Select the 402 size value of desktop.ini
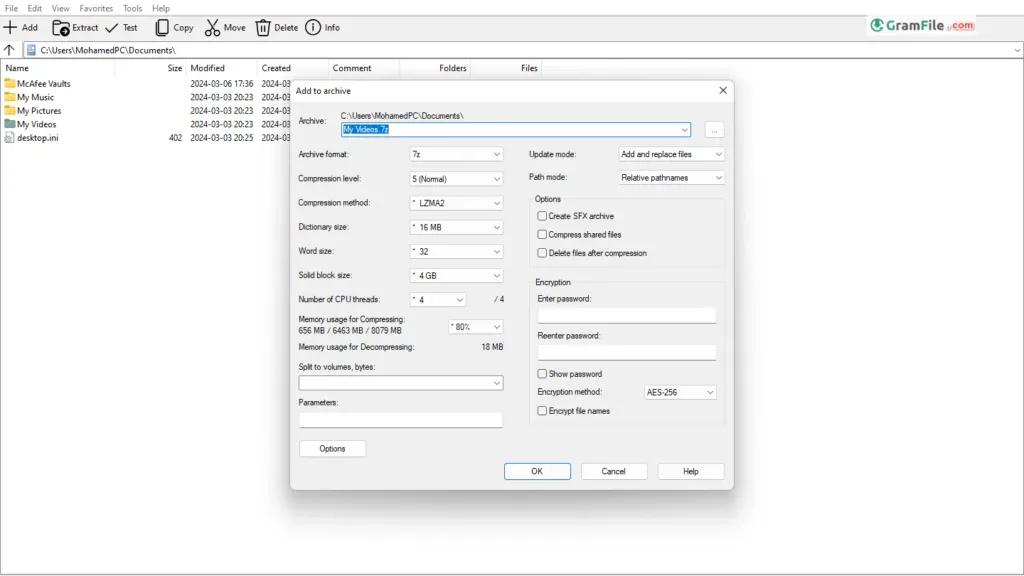 click(x=175, y=138)
